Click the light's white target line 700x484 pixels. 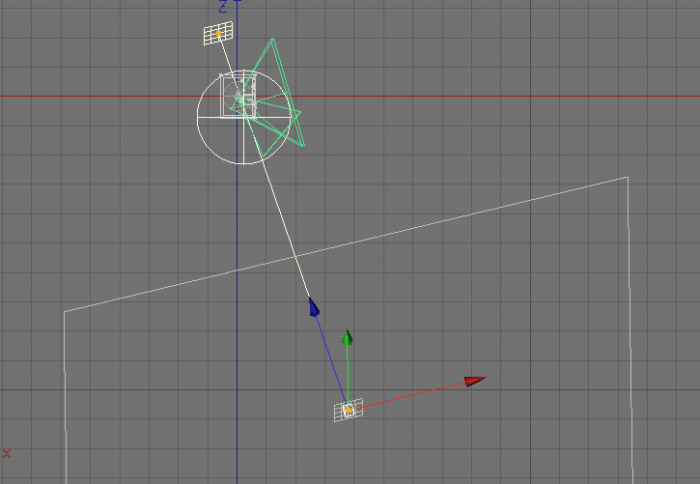pyautogui.click(x=278, y=210)
